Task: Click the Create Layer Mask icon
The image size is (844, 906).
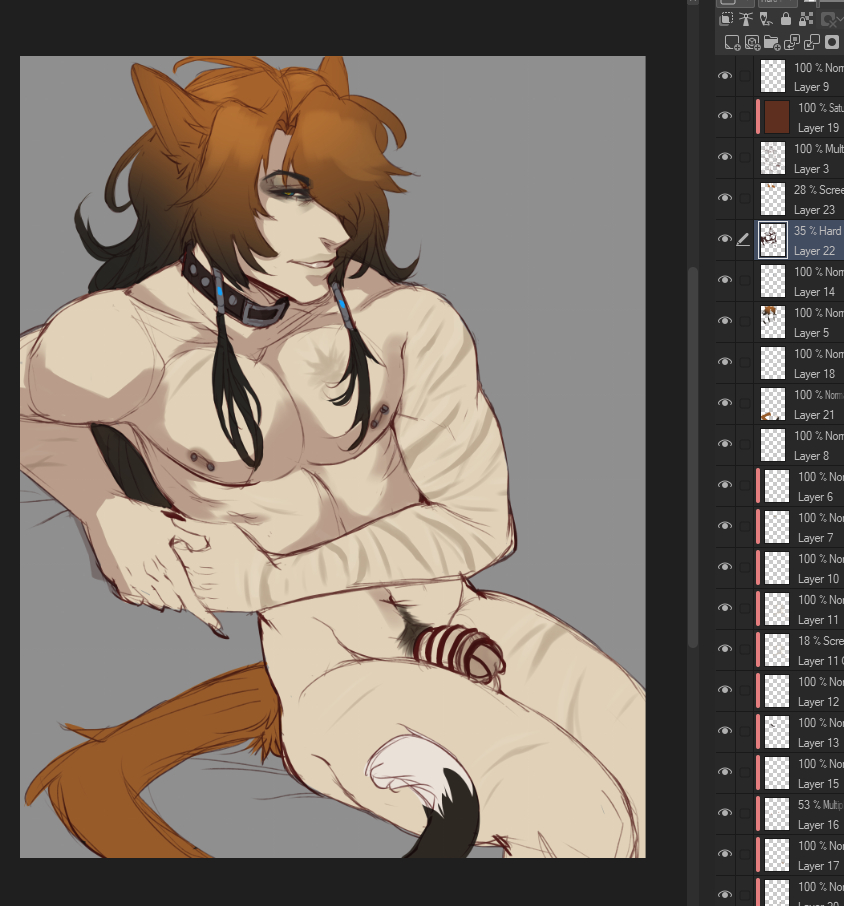Action: click(x=831, y=43)
